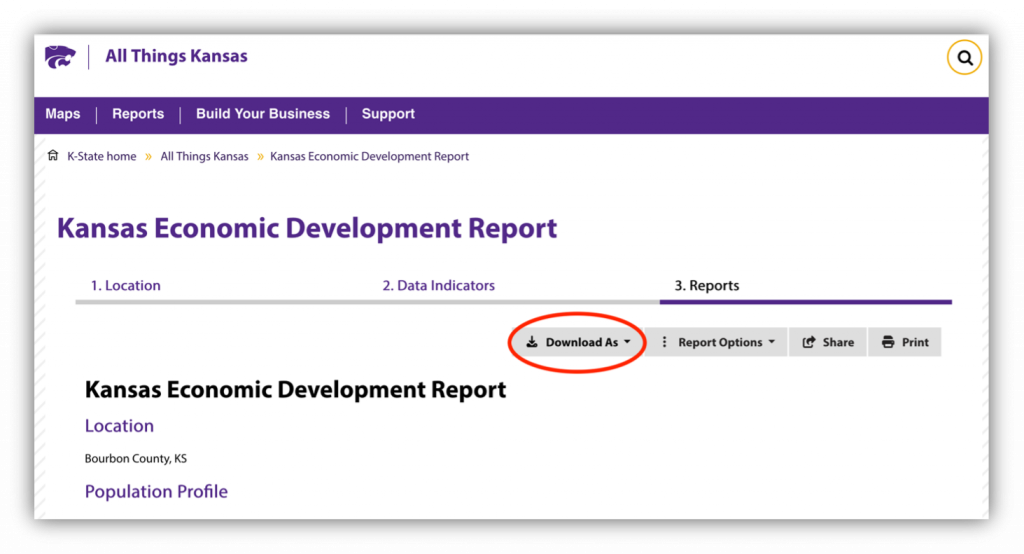
Task: Select the 3. Reports tab
Action: point(707,285)
